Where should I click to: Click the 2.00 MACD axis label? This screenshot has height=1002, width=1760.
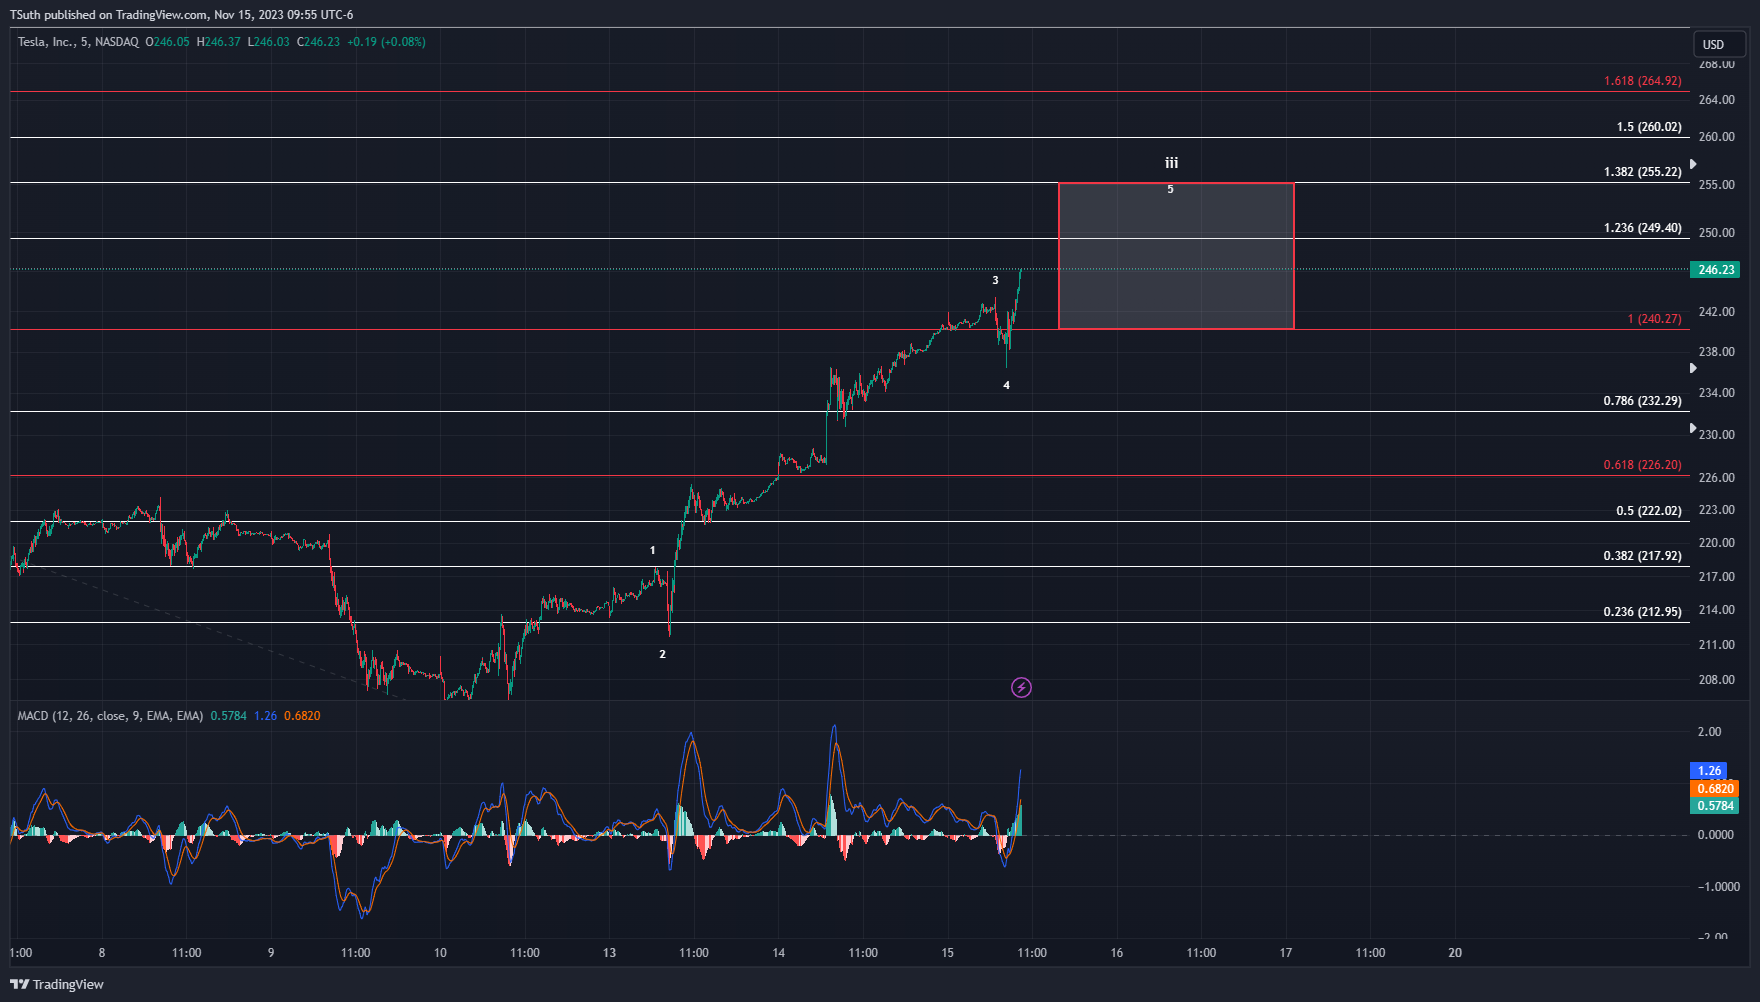click(1710, 732)
